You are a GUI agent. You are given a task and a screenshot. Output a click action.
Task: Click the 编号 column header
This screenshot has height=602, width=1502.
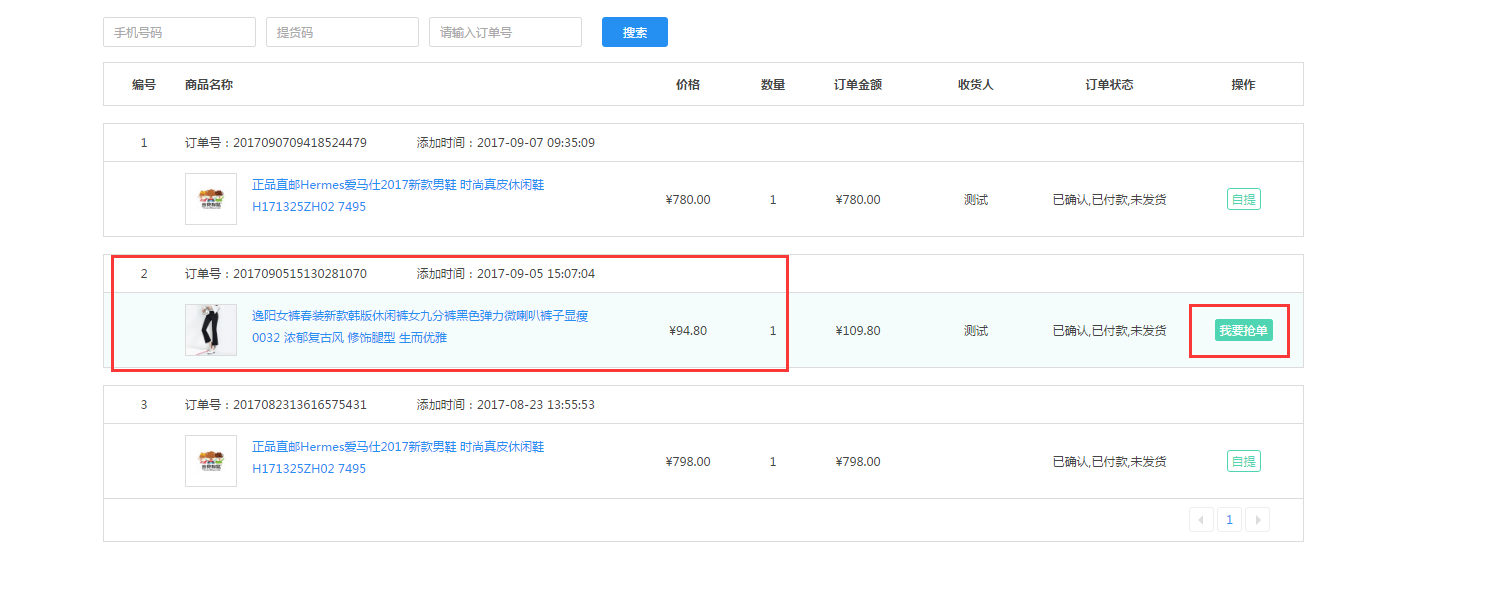tap(144, 85)
